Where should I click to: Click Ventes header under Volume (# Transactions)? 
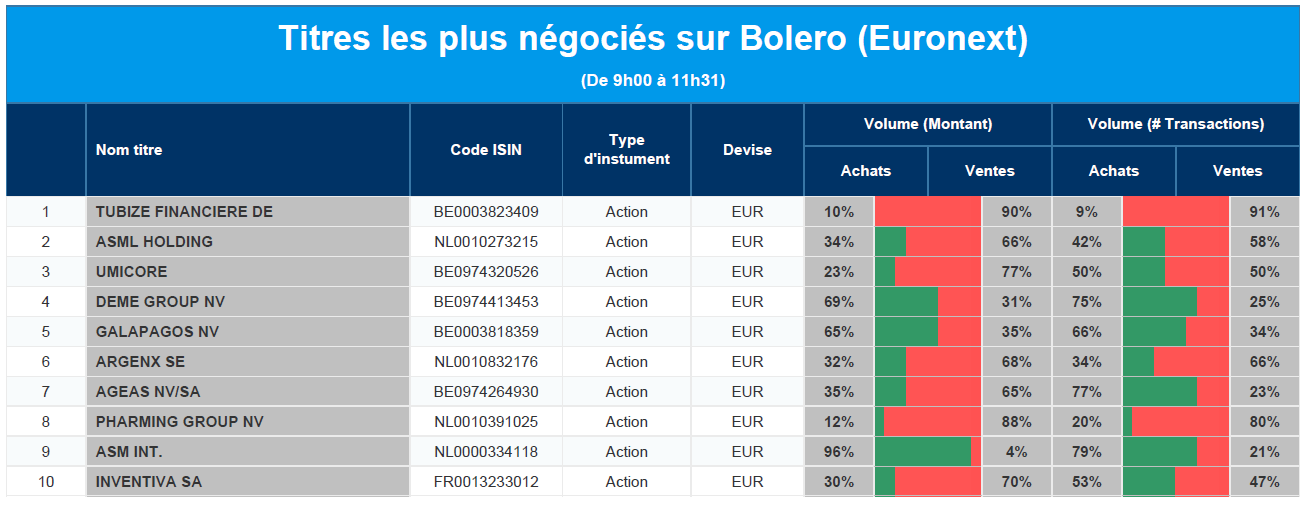(x=1237, y=171)
